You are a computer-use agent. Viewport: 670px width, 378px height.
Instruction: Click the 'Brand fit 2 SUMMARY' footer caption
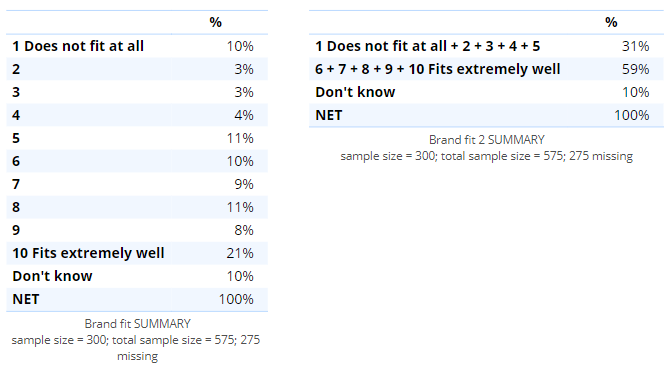click(487, 140)
